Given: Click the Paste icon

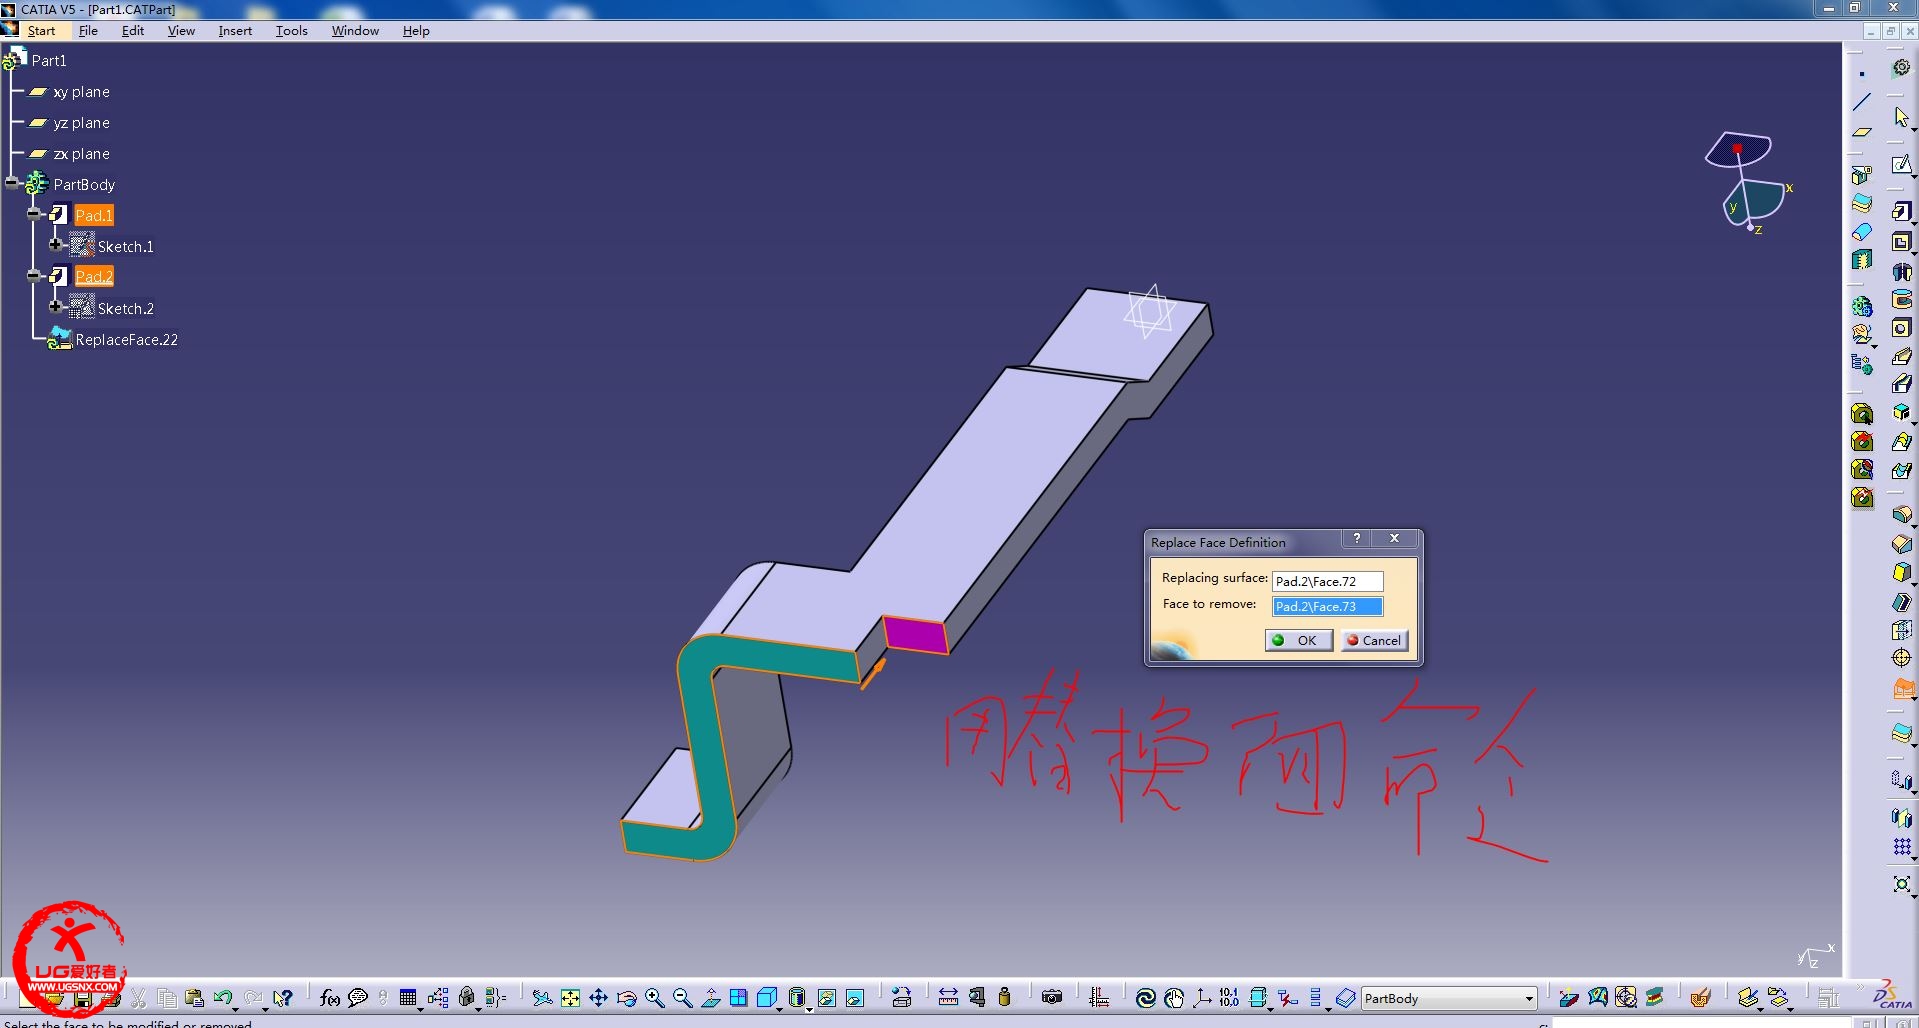Looking at the screenshot, I should [194, 997].
